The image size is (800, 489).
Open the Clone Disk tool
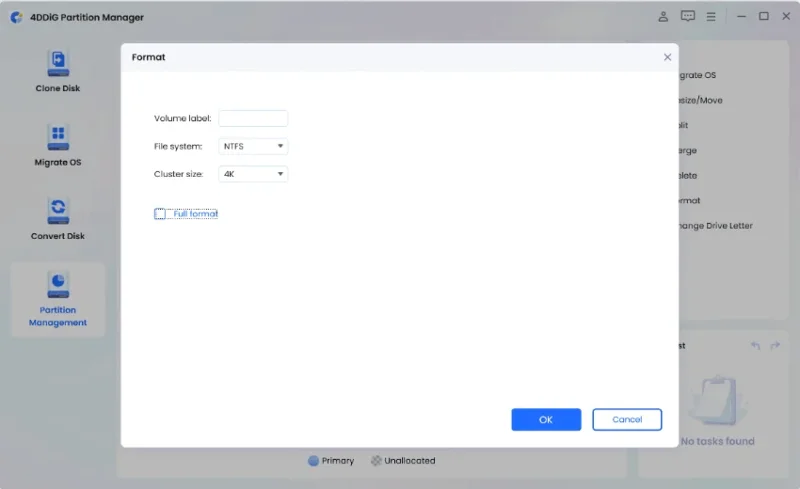(58, 71)
